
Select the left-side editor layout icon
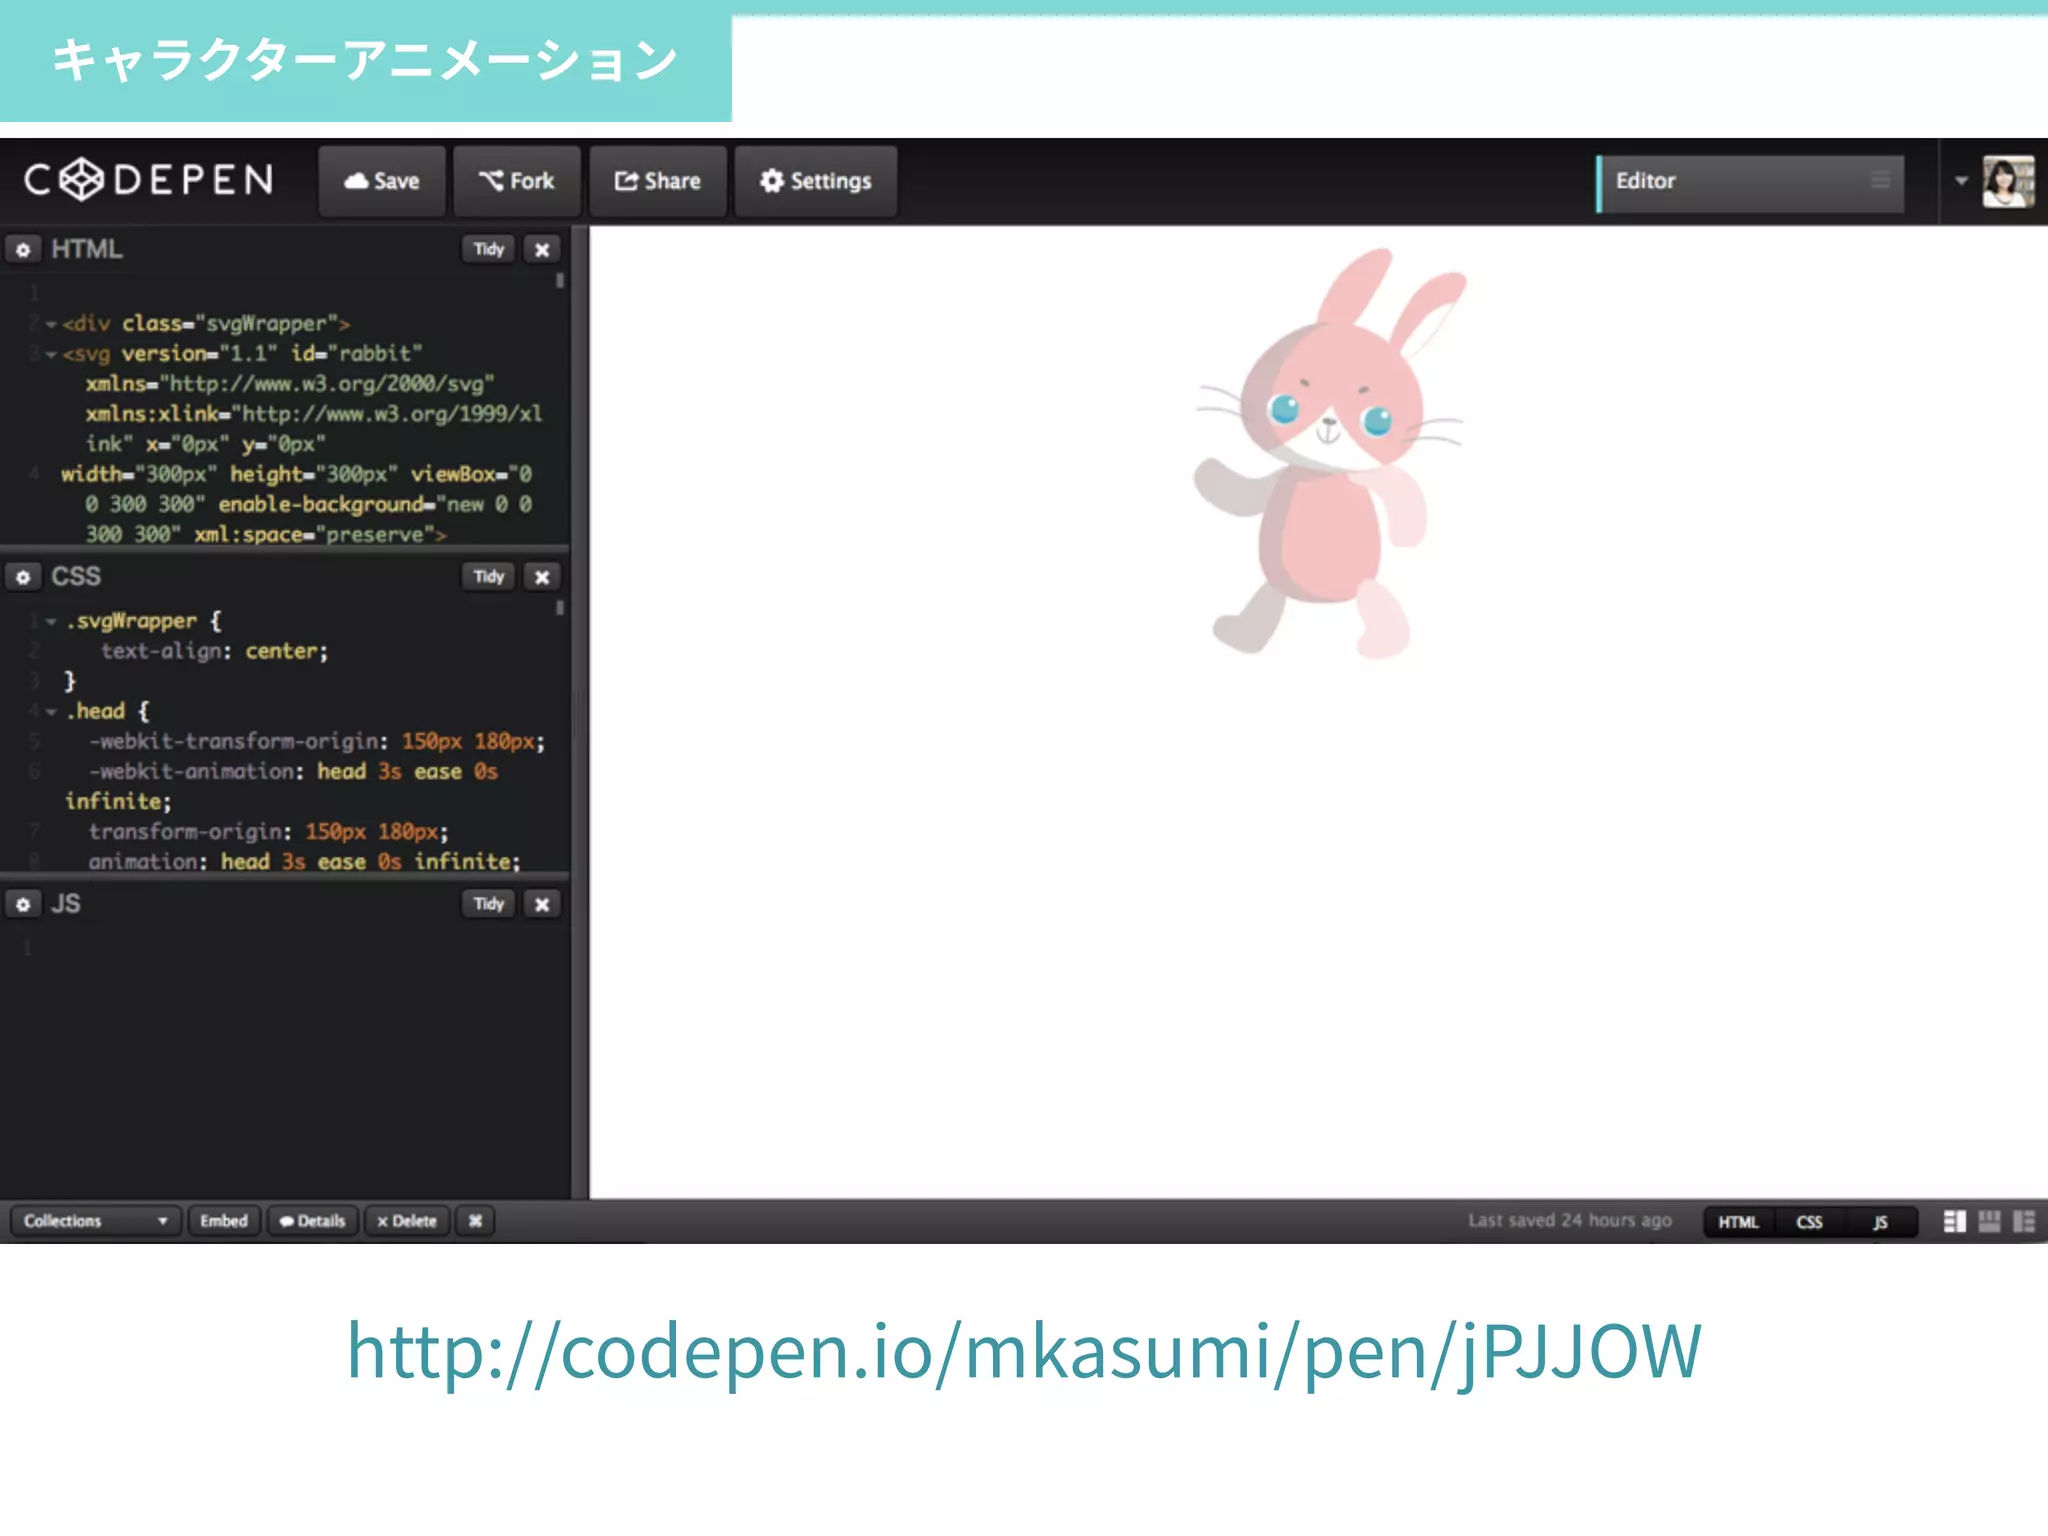[x=1954, y=1221]
